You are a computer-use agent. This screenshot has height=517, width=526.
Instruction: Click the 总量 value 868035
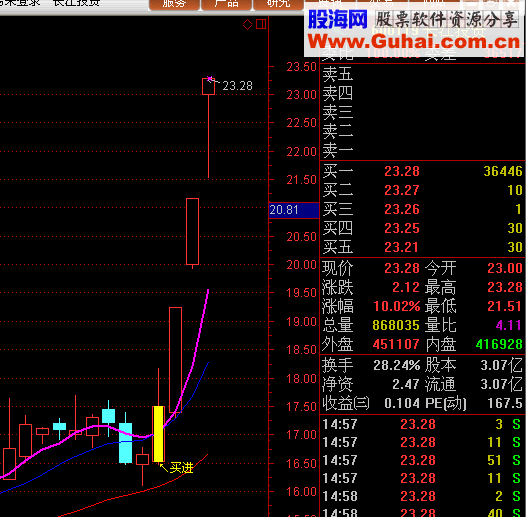[396, 325]
